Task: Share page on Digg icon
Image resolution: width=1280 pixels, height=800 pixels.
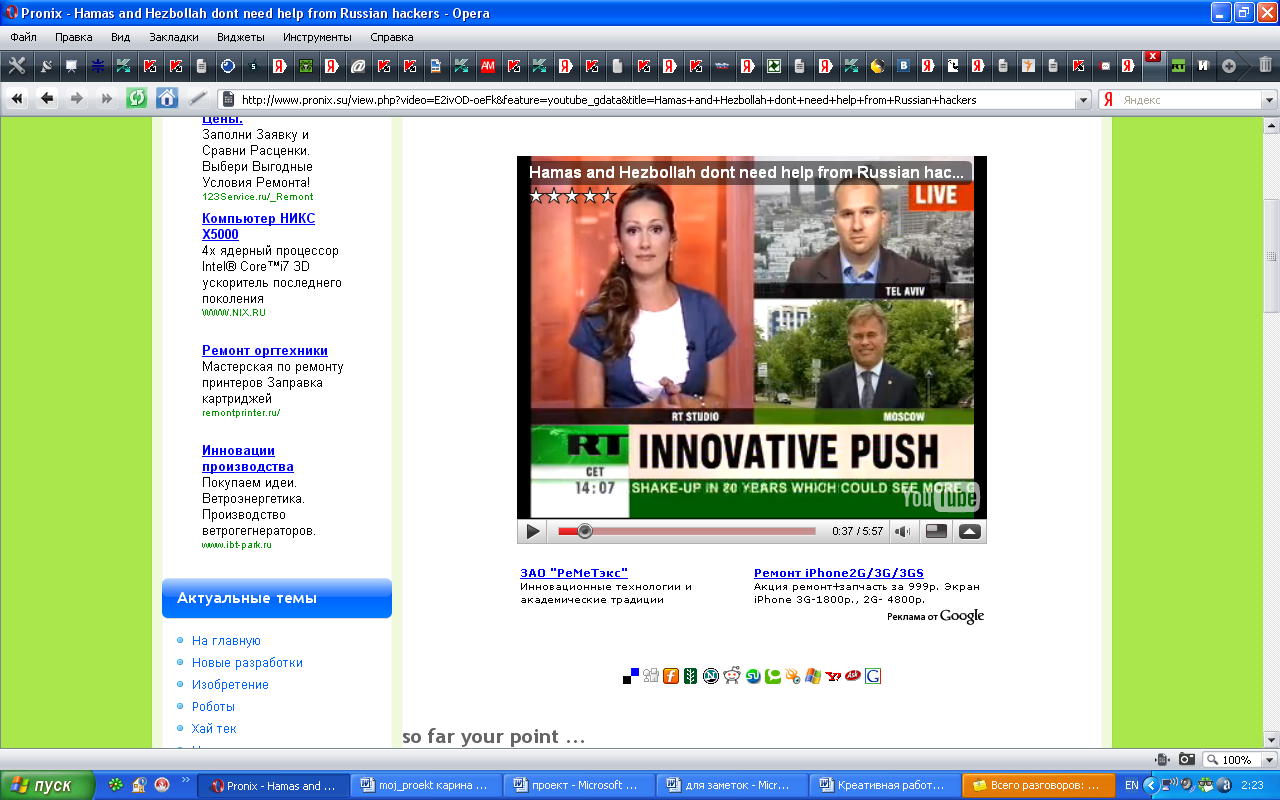Action: tap(651, 676)
